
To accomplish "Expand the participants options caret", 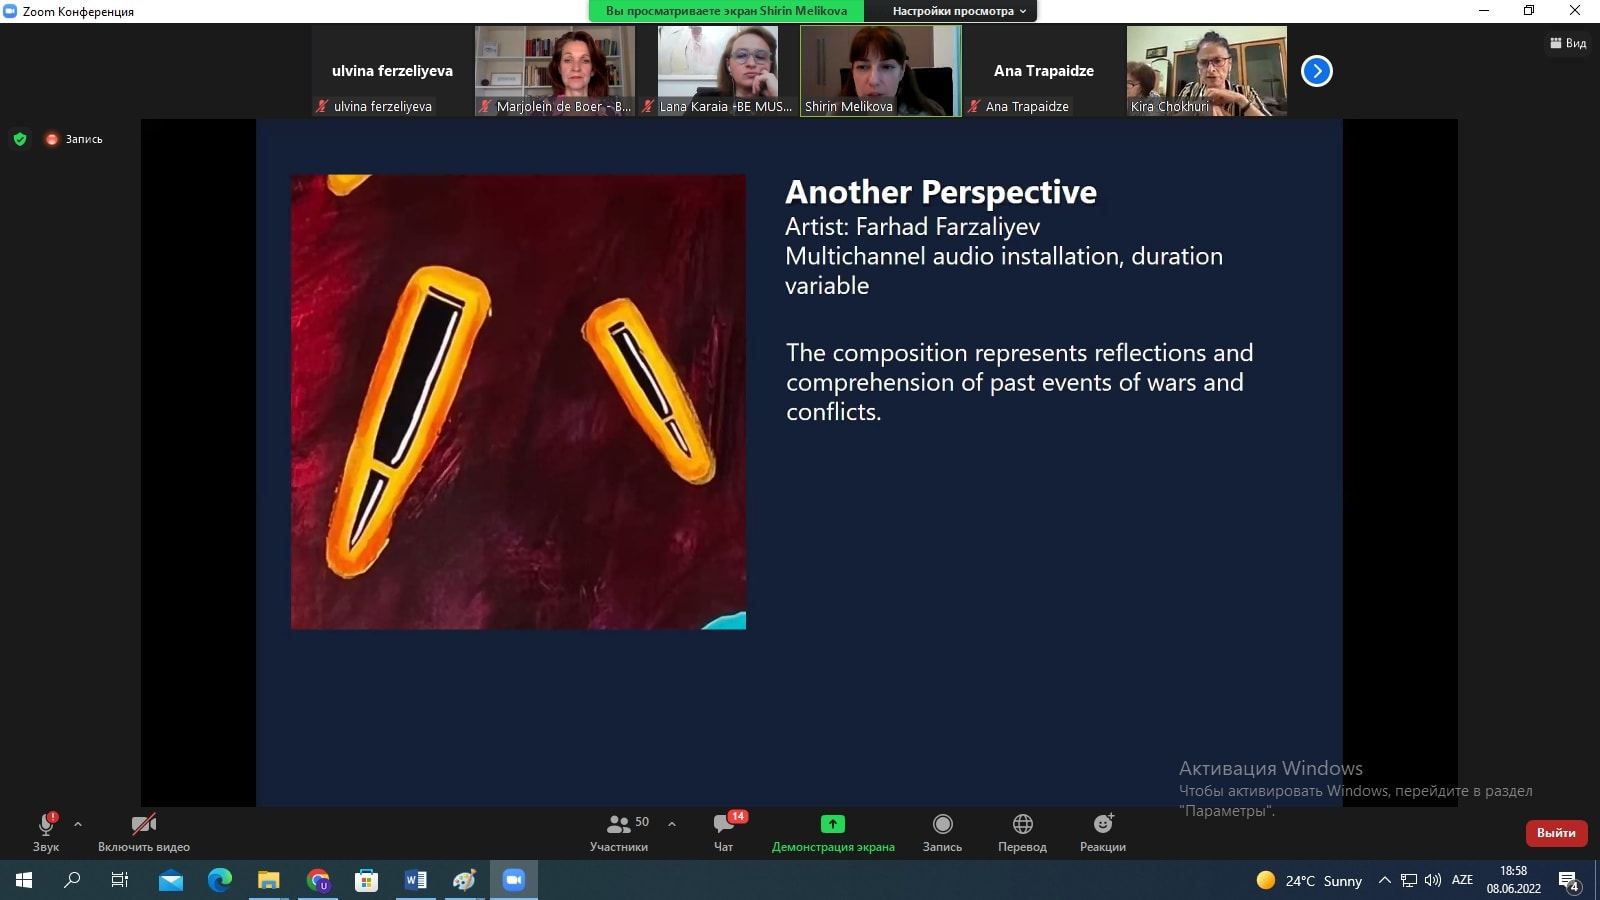I will click(672, 824).
